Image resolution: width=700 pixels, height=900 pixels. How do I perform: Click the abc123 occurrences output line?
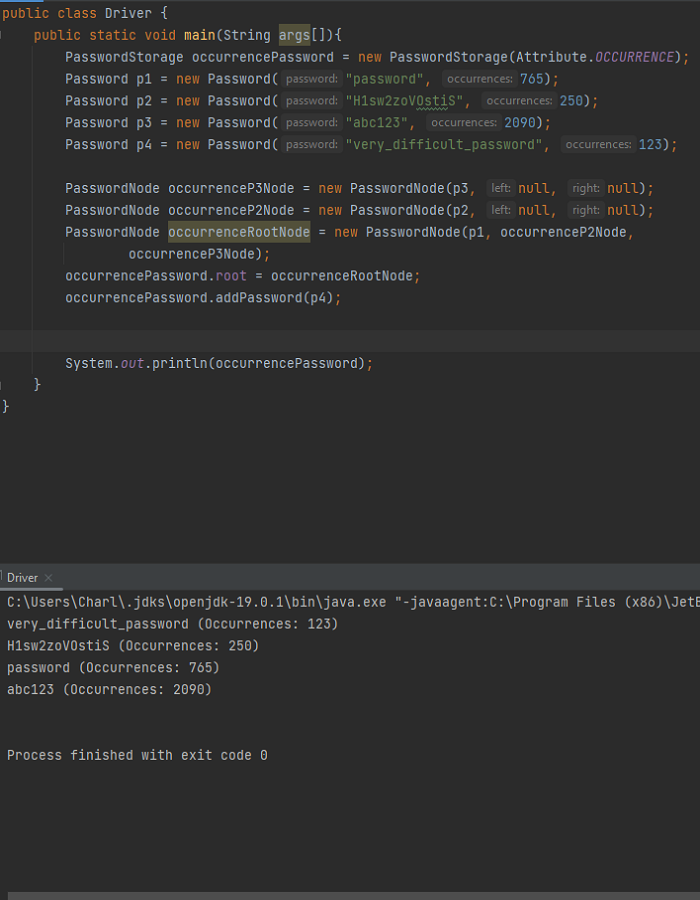(109, 689)
